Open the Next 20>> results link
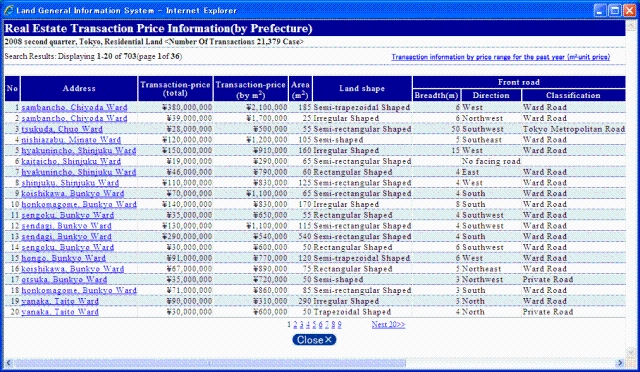Screen dimensions: 640x372 pyautogui.click(x=388, y=325)
